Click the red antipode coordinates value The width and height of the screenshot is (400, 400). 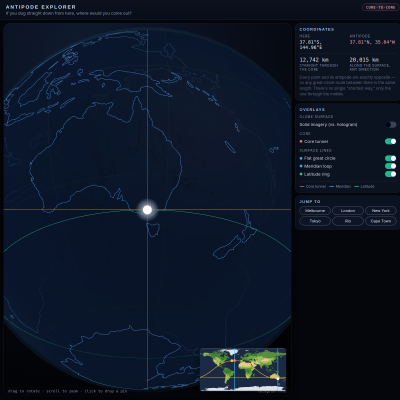pos(372,42)
